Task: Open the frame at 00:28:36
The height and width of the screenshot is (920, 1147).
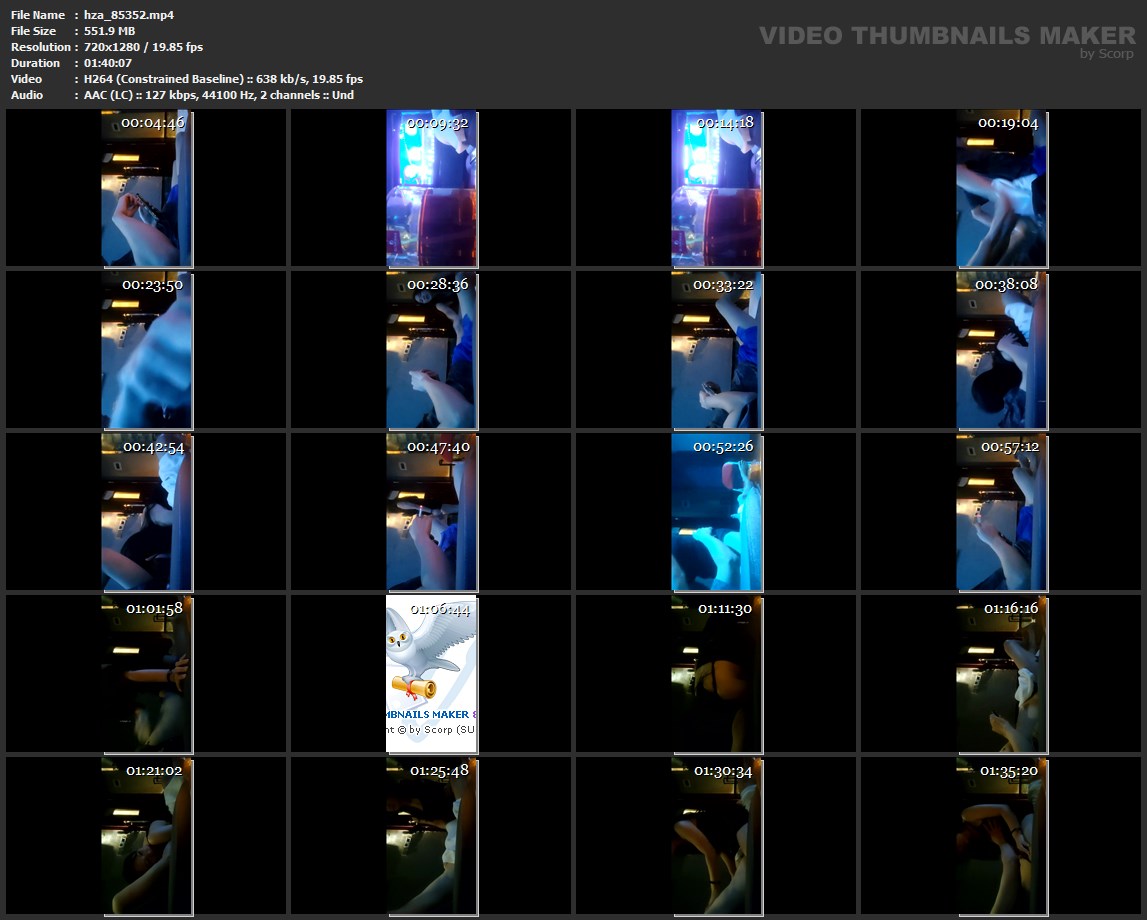Action: pyautogui.click(x=432, y=350)
